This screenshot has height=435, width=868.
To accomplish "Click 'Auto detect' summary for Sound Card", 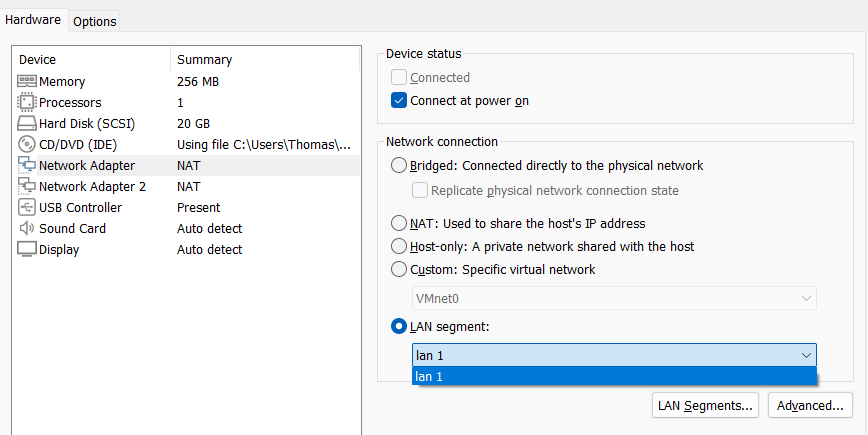I will (209, 229).
